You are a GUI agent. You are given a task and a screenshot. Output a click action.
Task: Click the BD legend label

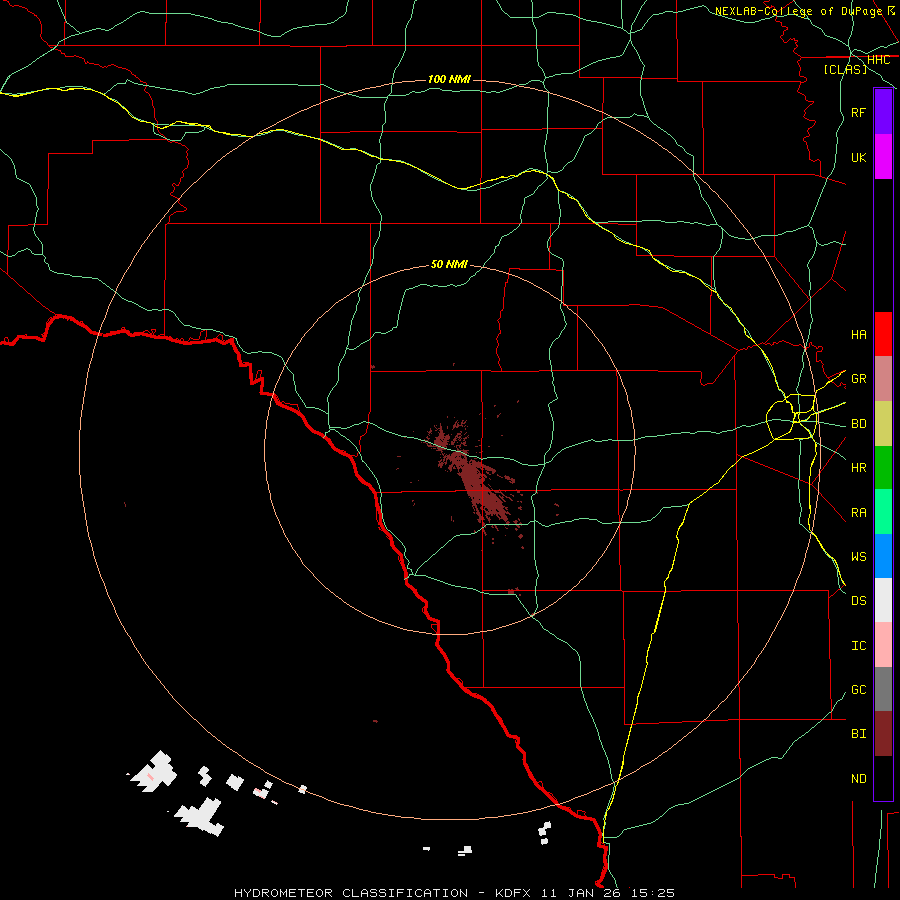[x=858, y=424]
